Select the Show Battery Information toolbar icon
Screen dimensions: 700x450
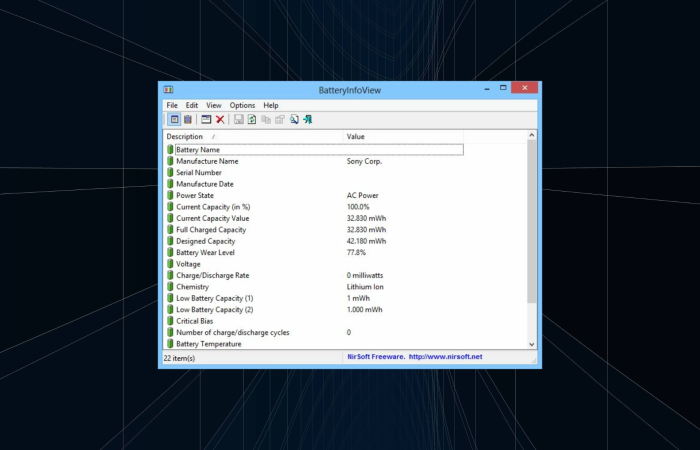(x=175, y=119)
